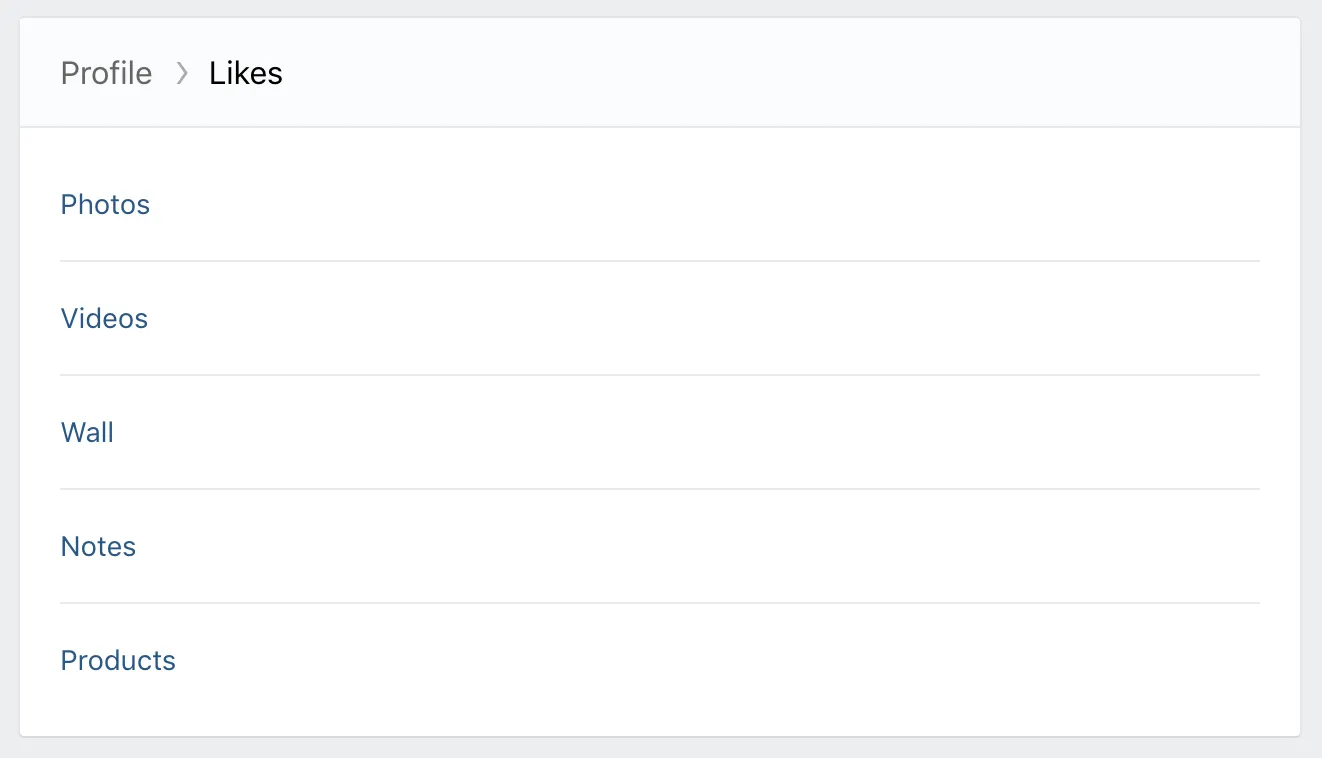Click the Likes breadcrumb title
Image resolution: width=1322 pixels, height=758 pixels.
click(x=246, y=73)
